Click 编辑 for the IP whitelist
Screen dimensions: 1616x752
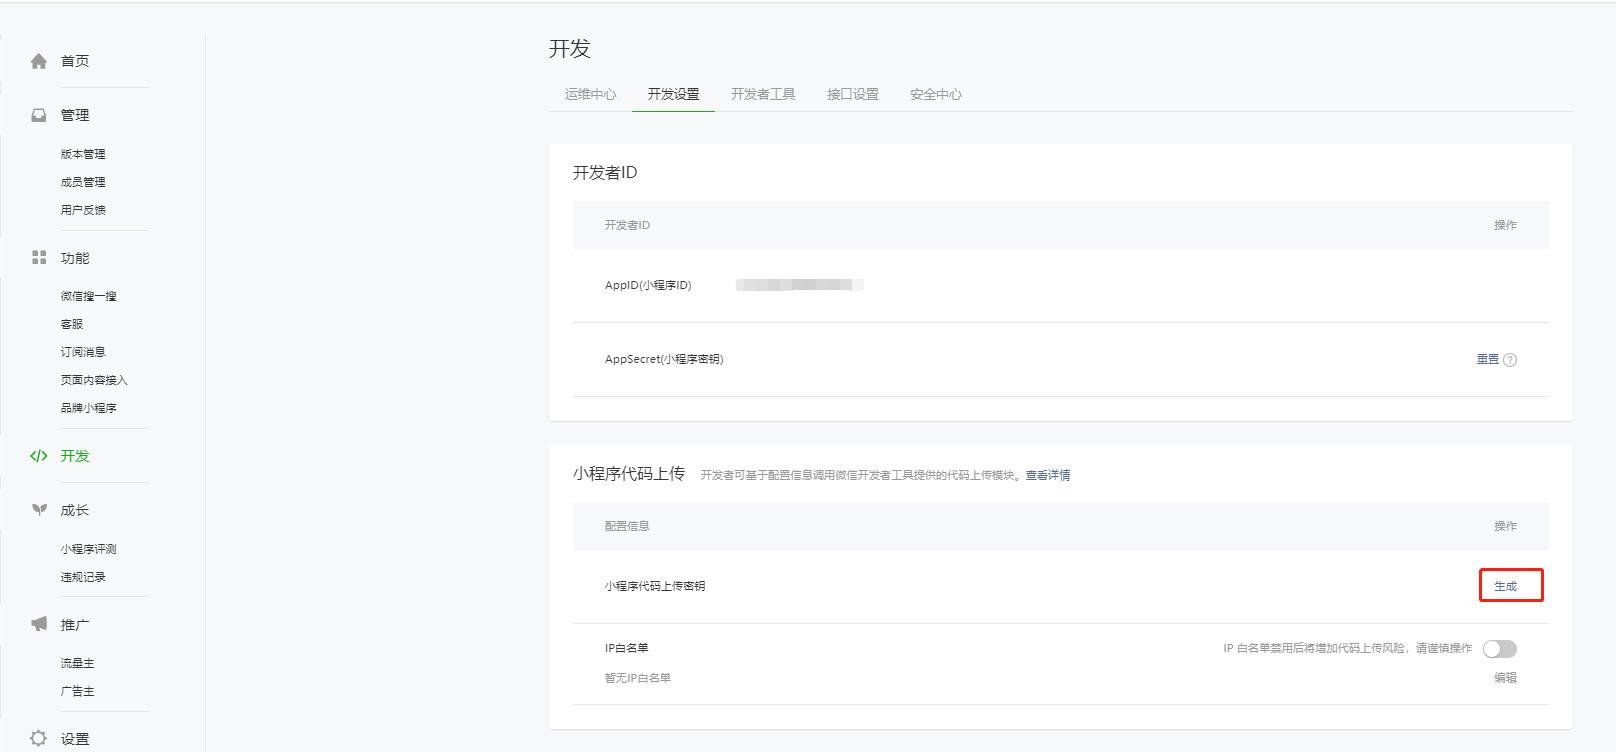point(1505,677)
